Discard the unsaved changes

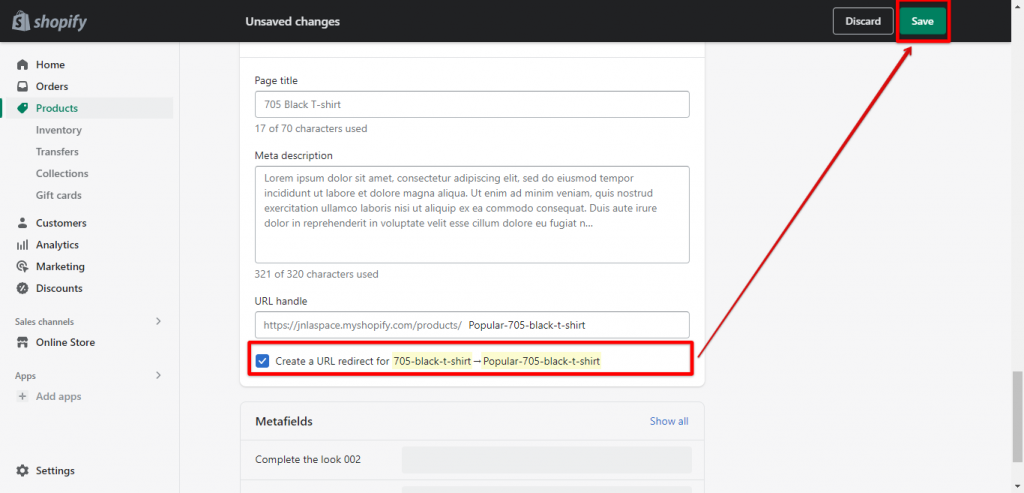pyautogui.click(x=862, y=21)
